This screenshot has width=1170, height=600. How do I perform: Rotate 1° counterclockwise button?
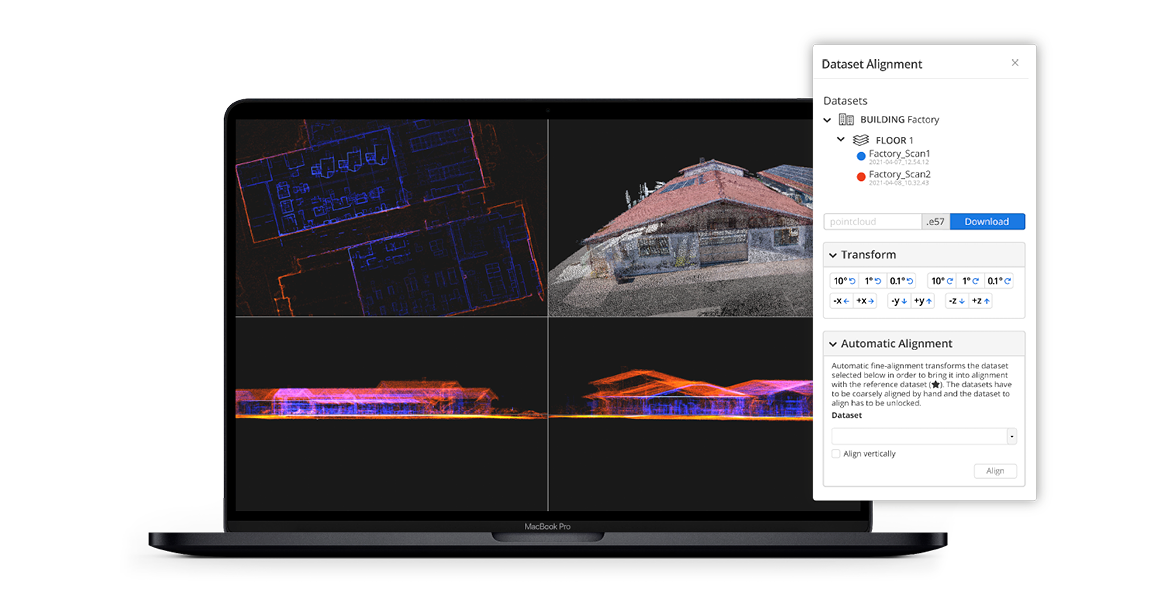pos(872,281)
